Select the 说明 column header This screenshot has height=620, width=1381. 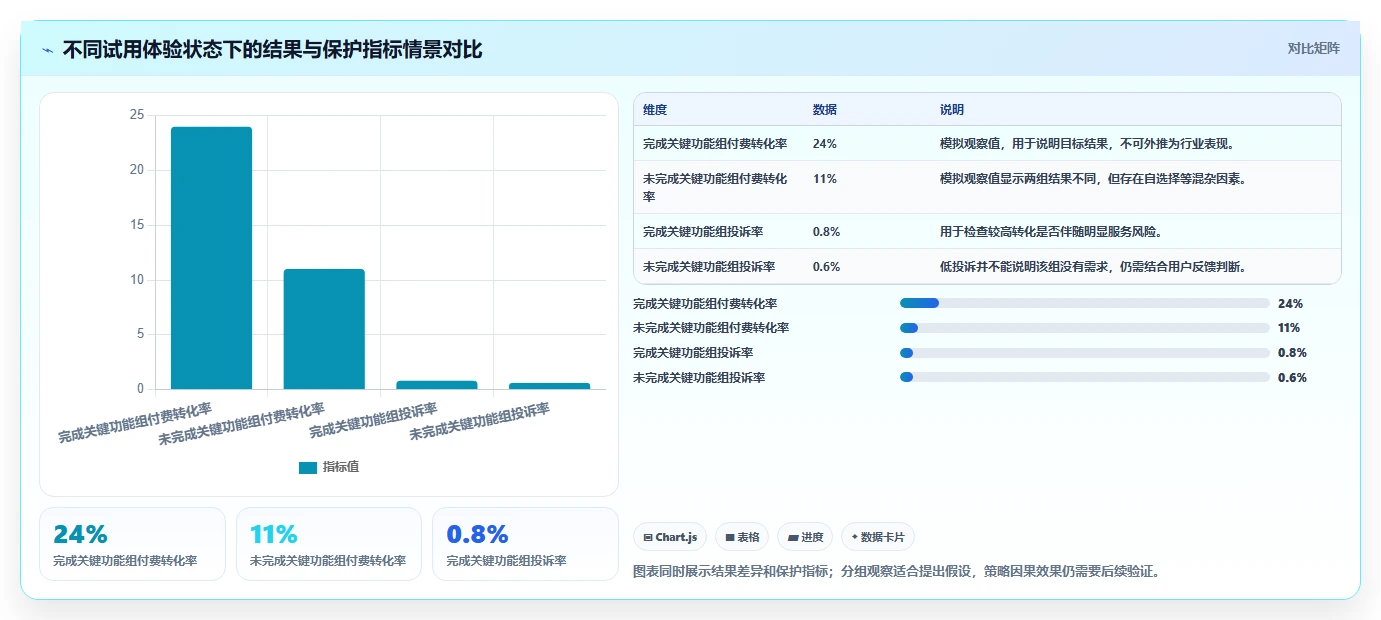coord(952,109)
